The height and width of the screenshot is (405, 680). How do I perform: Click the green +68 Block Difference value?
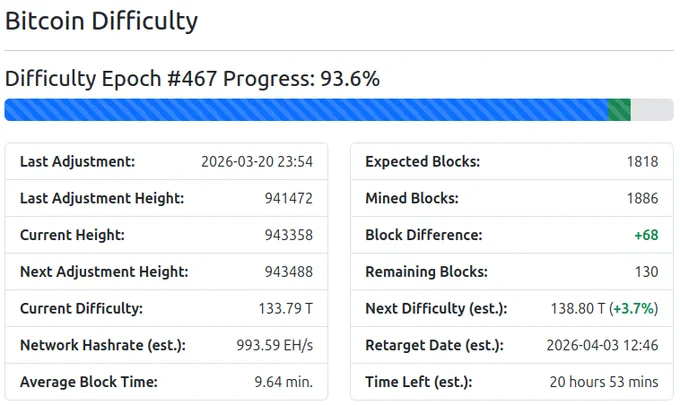(646, 235)
